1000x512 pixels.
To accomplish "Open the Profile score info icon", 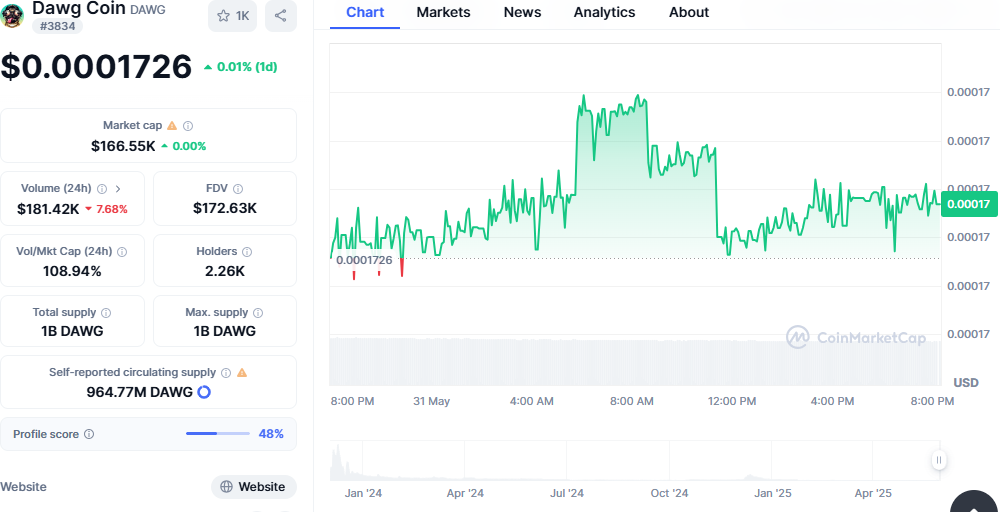I will pyautogui.click(x=89, y=434).
